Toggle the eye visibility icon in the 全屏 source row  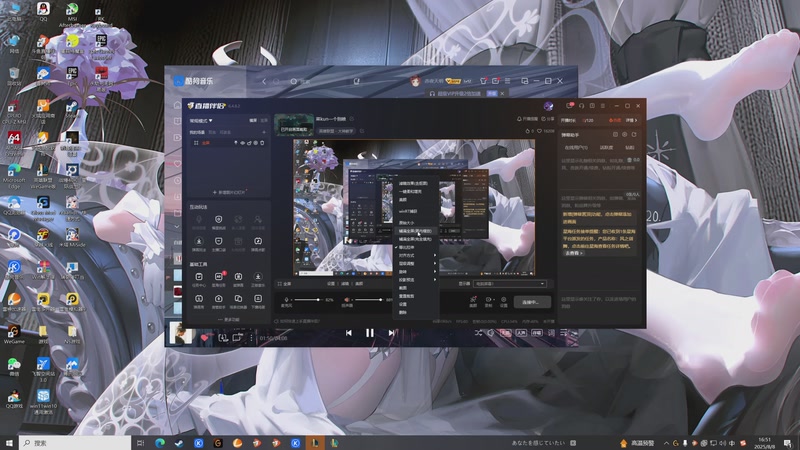click(242, 143)
